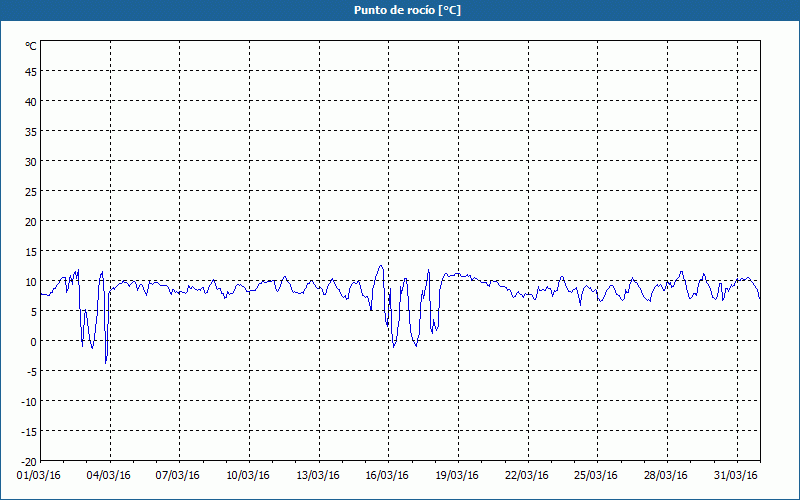Click the -20 value on the y-axis

click(x=29, y=462)
